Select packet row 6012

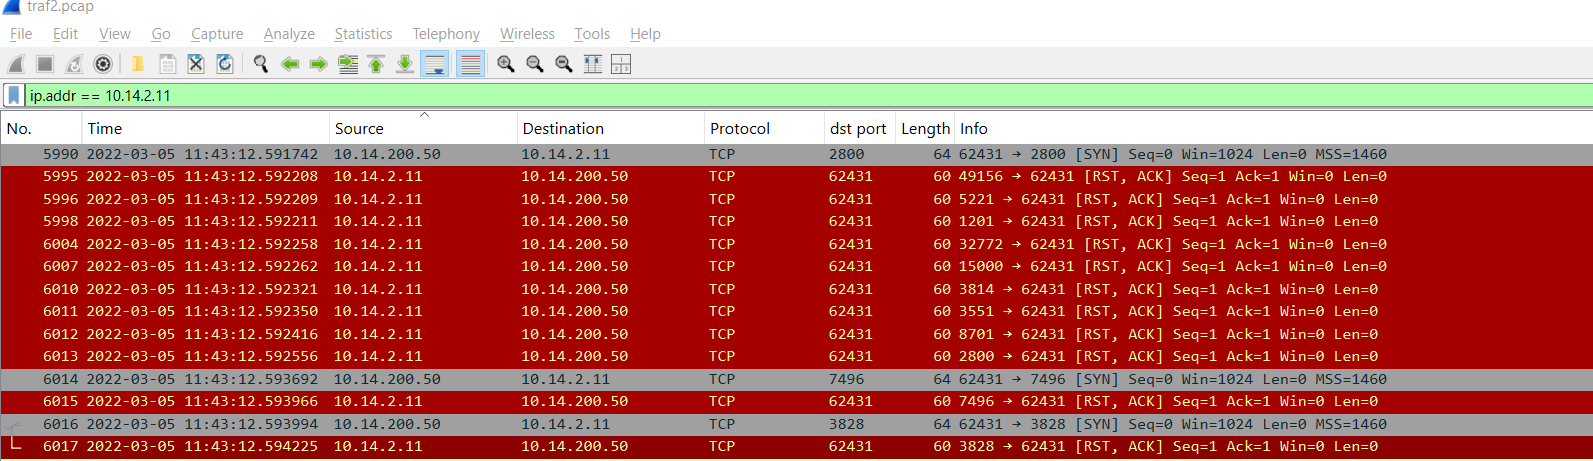tap(796, 334)
